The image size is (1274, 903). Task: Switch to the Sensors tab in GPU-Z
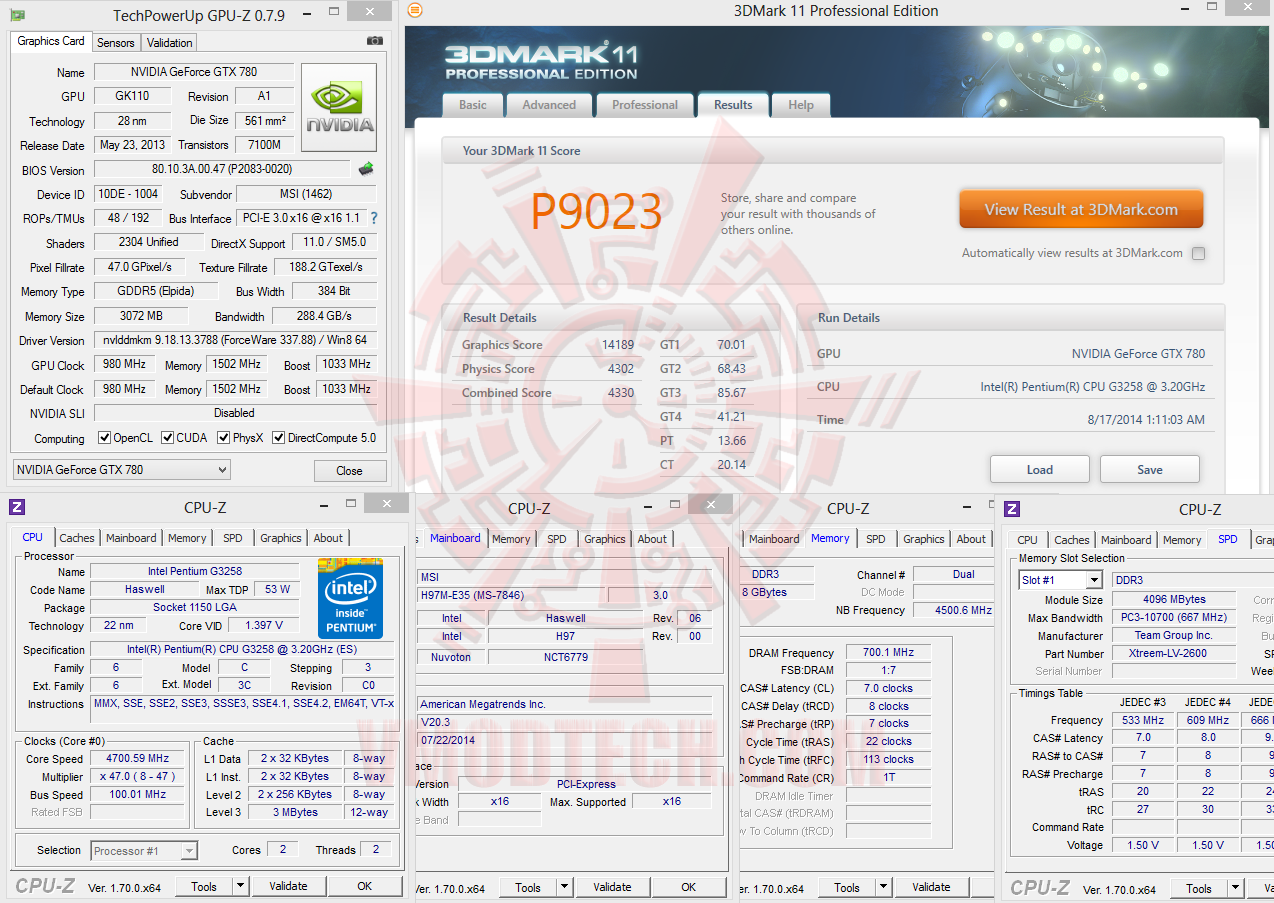coord(116,43)
